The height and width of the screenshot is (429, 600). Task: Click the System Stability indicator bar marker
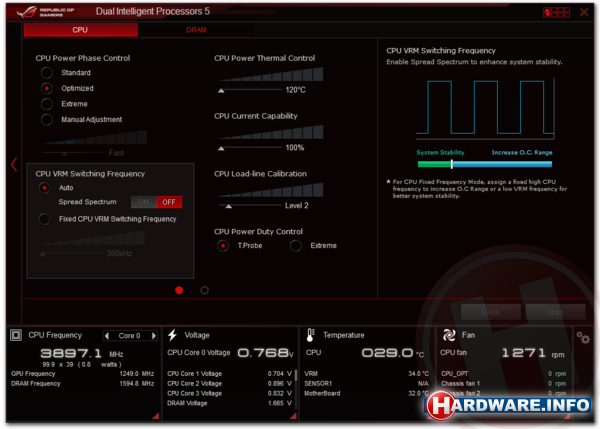pyautogui.click(x=452, y=164)
